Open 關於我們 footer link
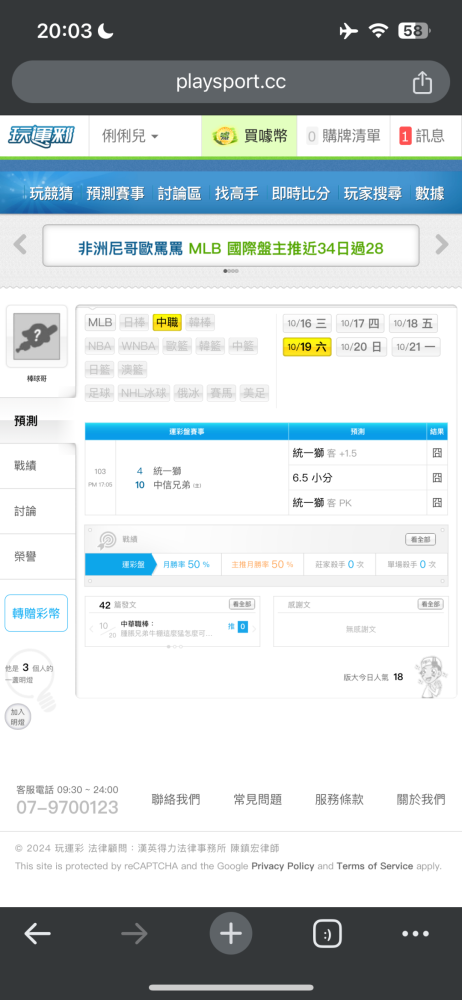 (x=421, y=800)
